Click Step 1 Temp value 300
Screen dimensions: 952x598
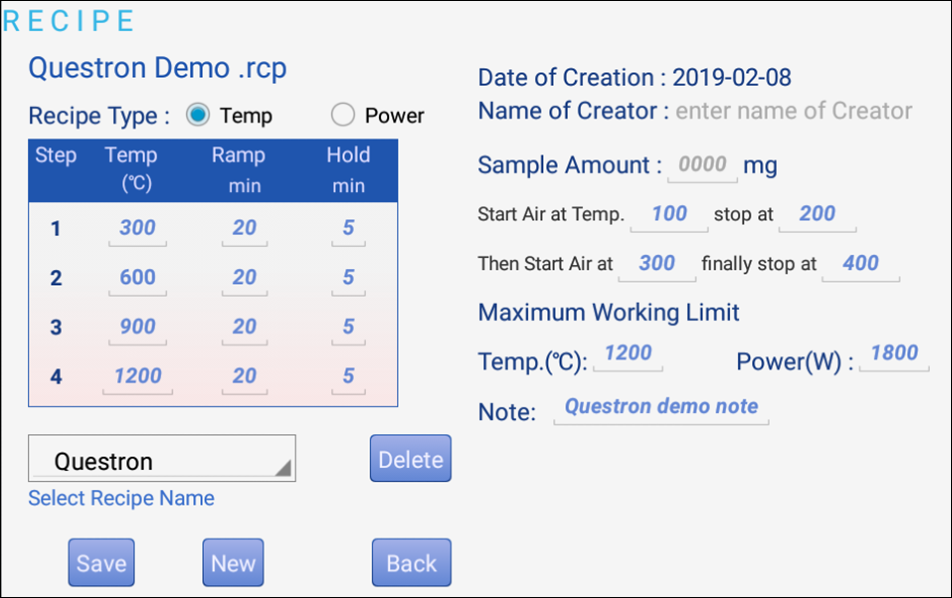[x=137, y=228]
